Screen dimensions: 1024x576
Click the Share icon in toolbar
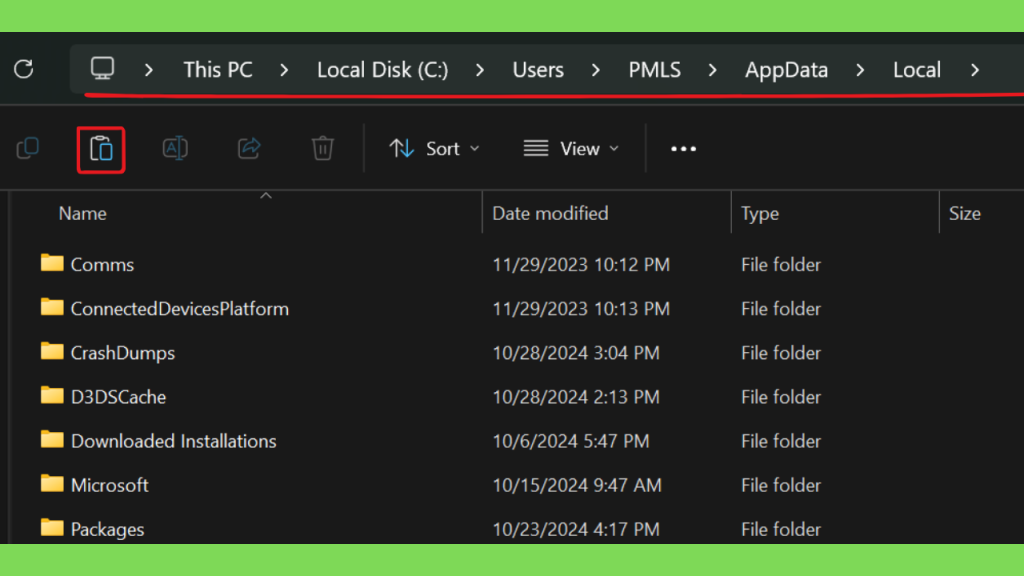(x=249, y=149)
